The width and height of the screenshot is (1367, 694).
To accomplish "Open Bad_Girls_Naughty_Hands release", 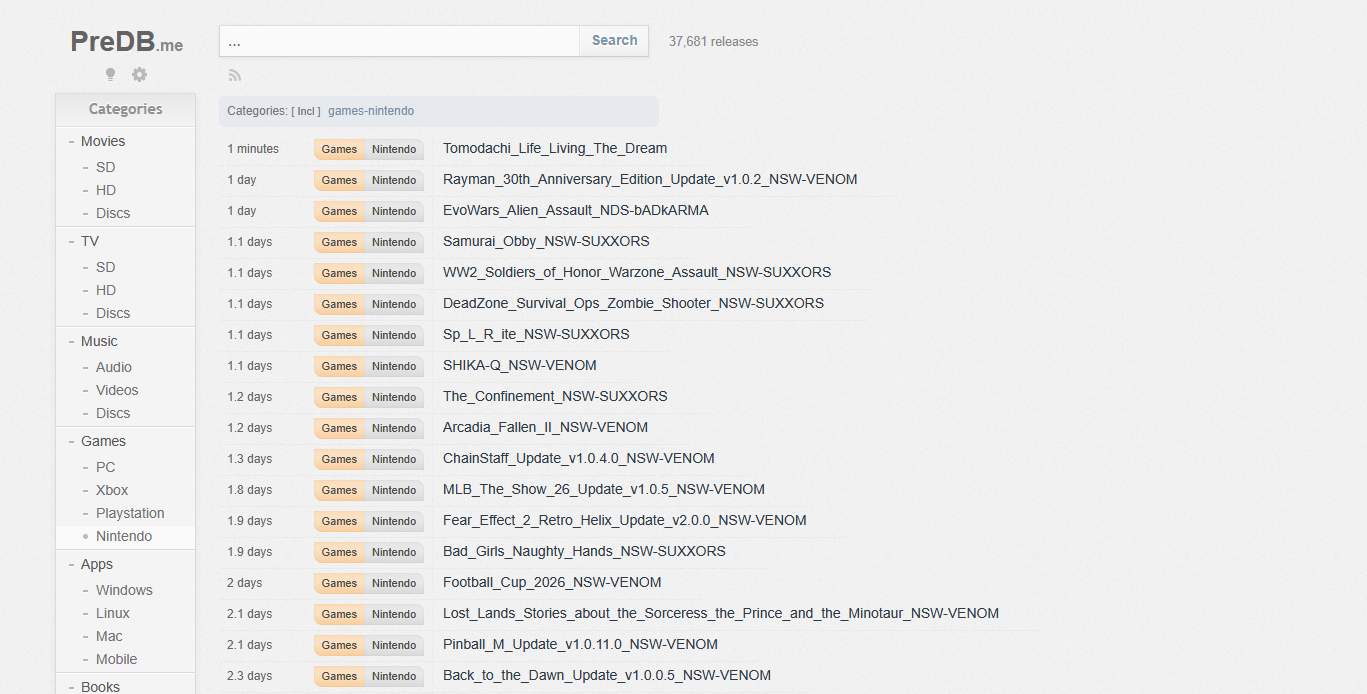I will point(584,552).
